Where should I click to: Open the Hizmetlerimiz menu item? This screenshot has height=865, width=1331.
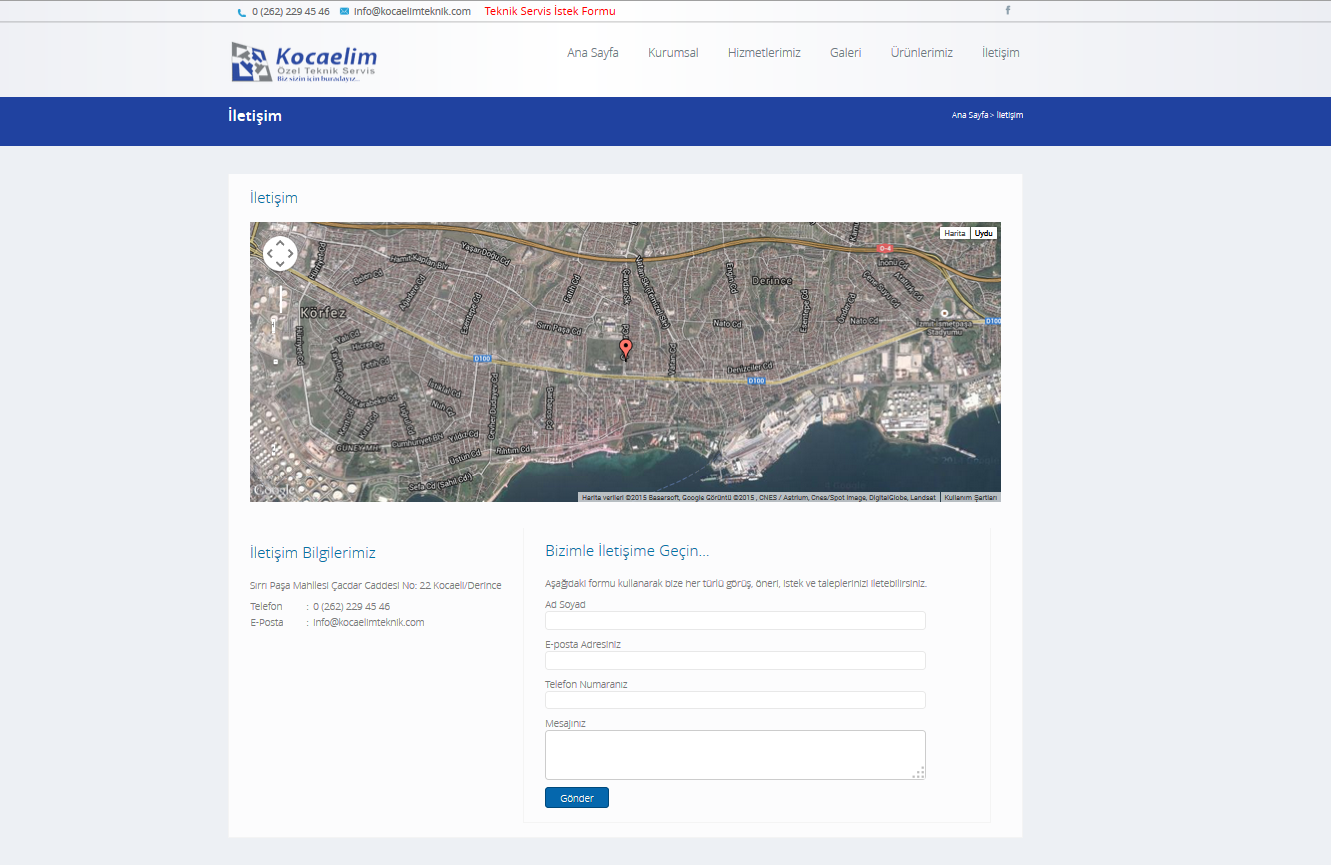click(764, 53)
